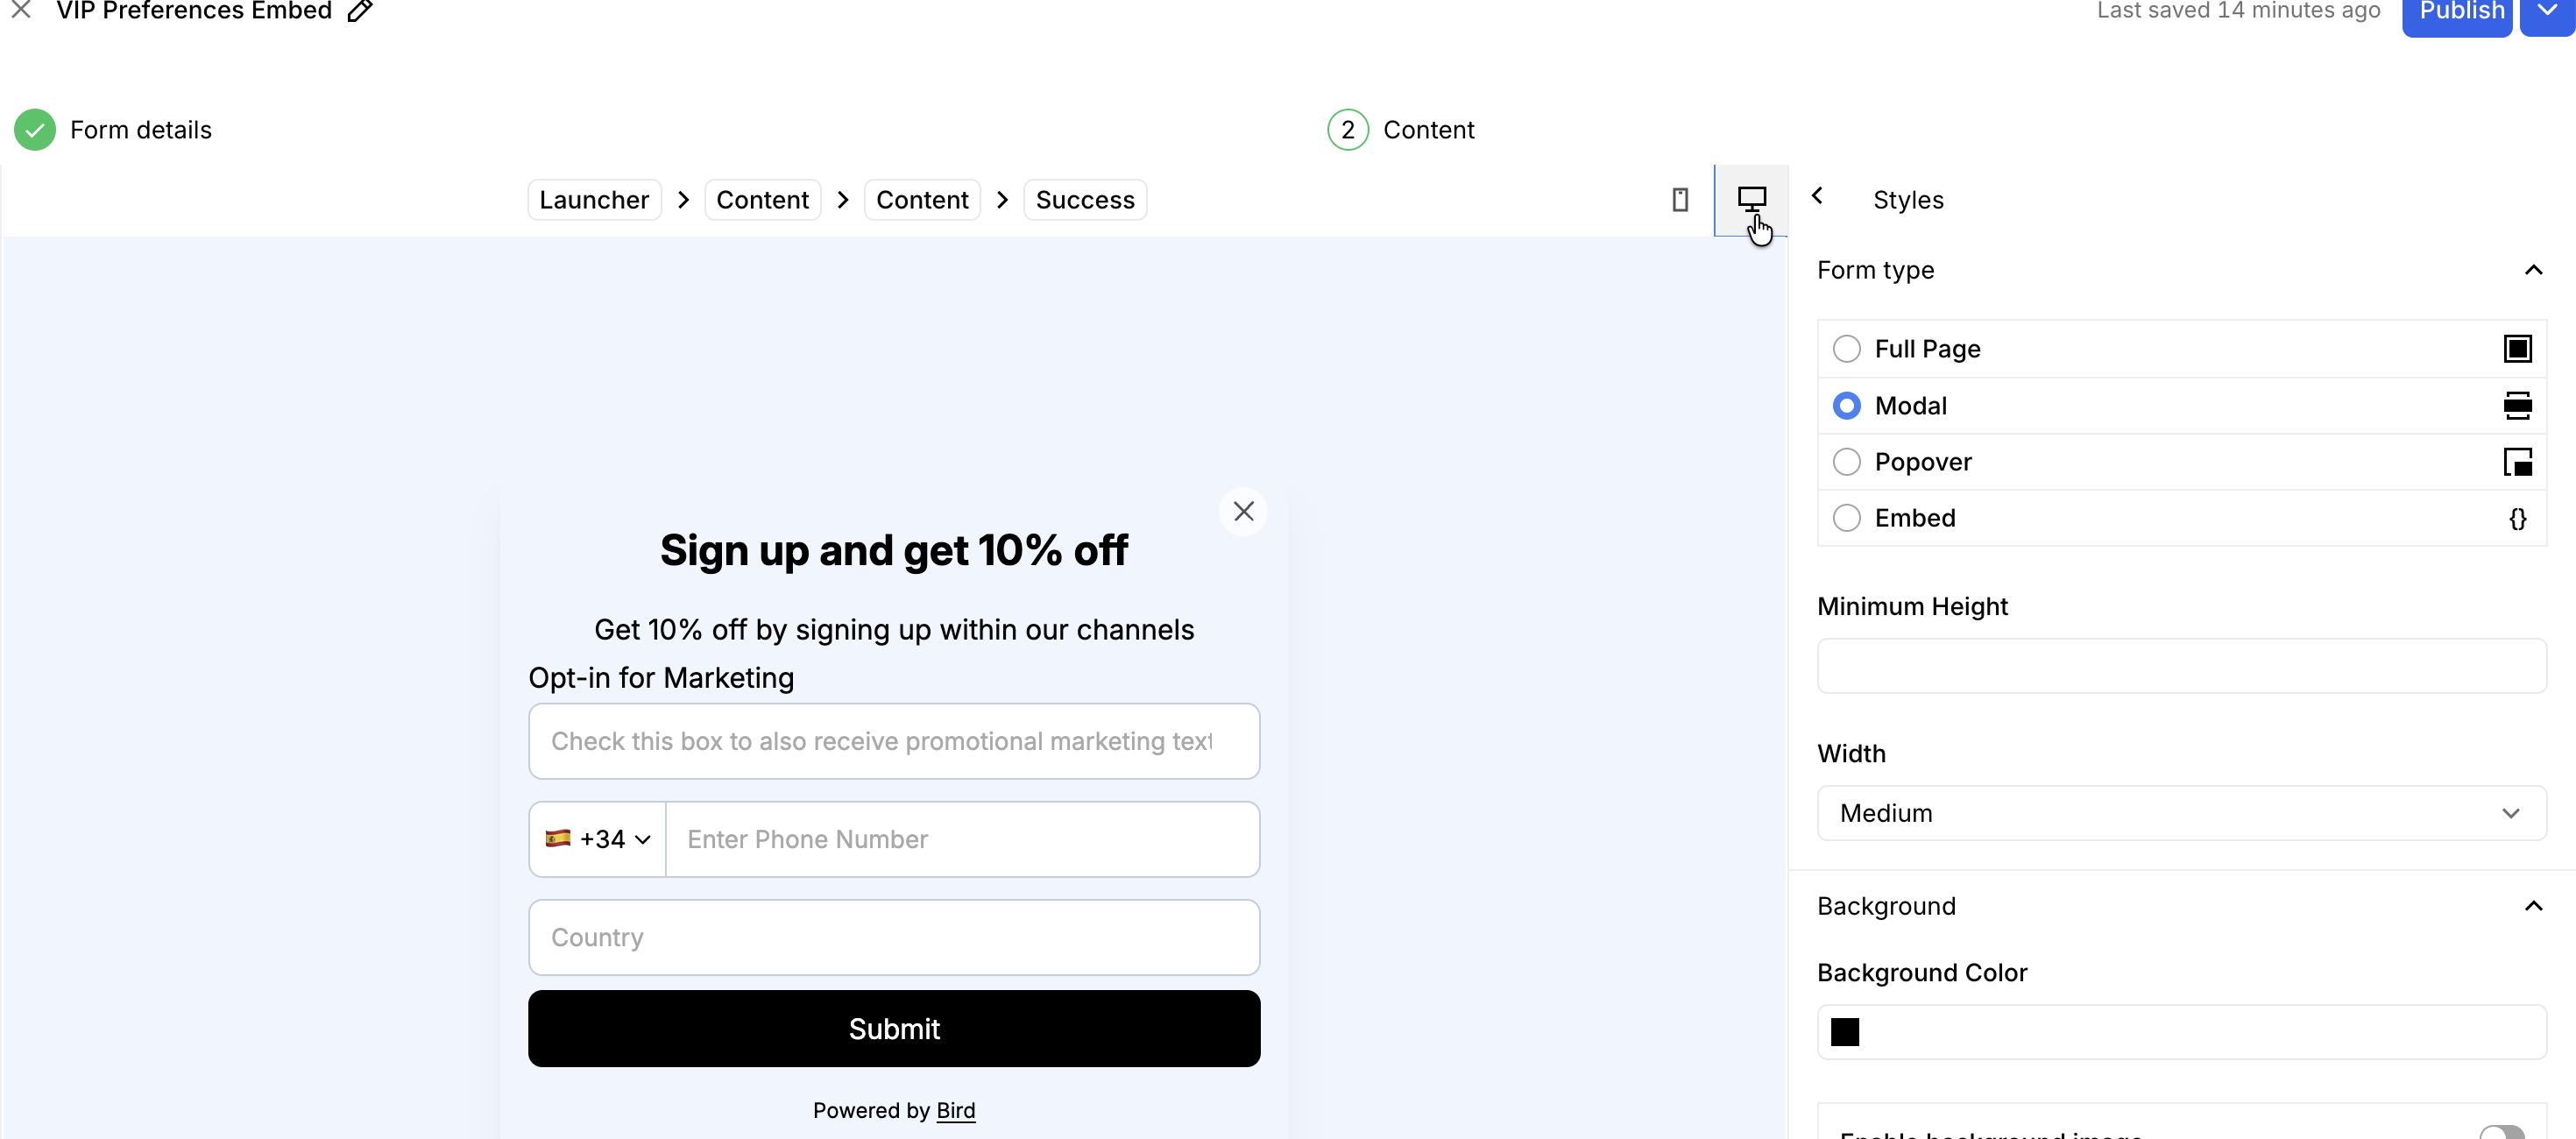Click the back arrow beside Styles

1818,196
